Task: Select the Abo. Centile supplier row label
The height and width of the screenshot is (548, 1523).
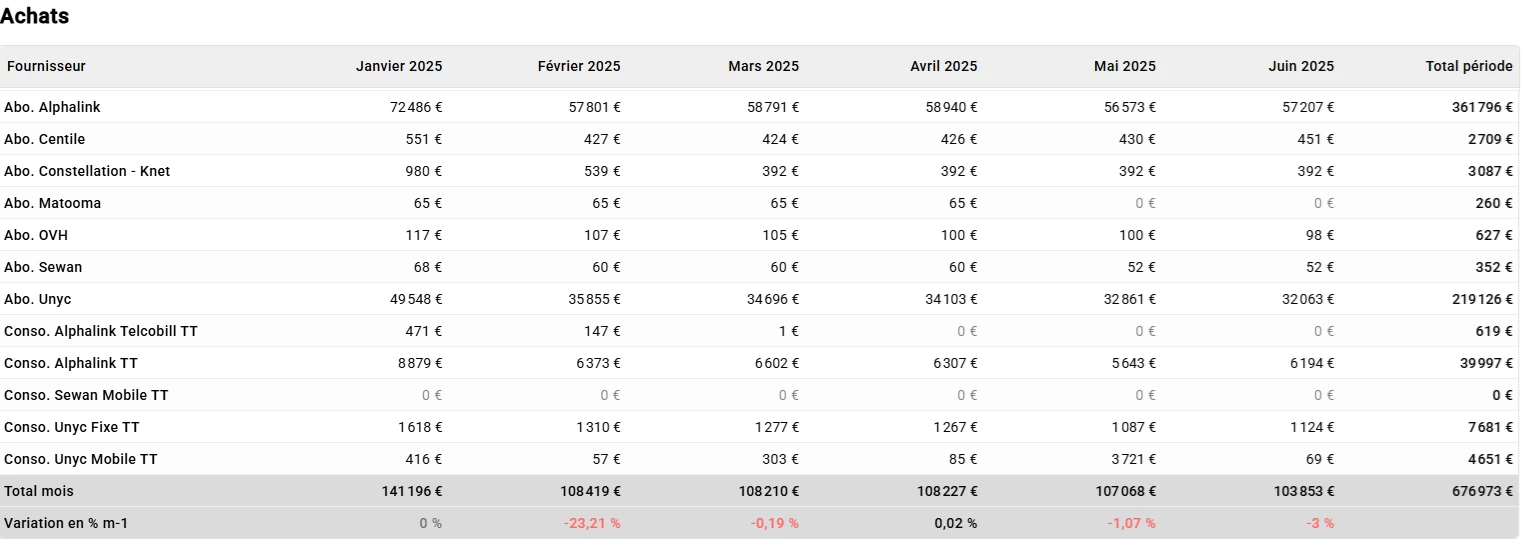Action: pos(45,139)
